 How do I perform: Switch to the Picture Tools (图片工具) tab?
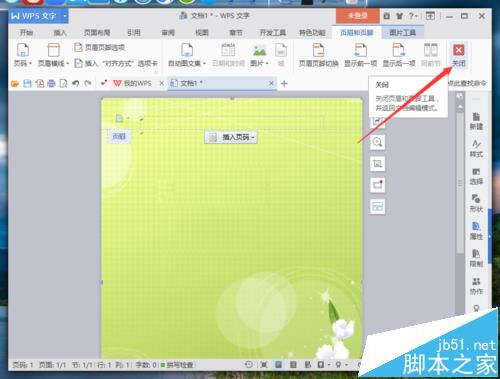pos(403,33)
